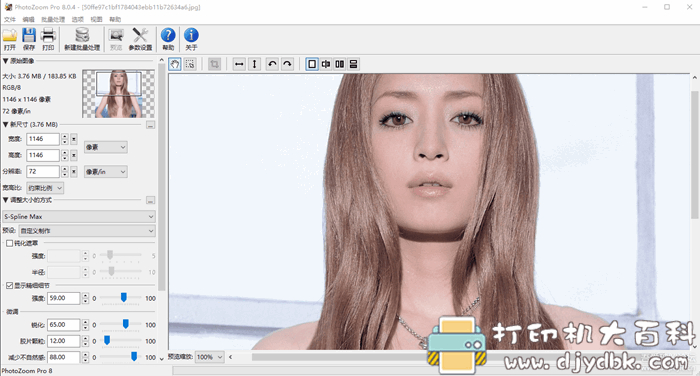Click the 分辨率 resolution field showing 72
The height and width of the screenshot is (376, 700).
42,171
